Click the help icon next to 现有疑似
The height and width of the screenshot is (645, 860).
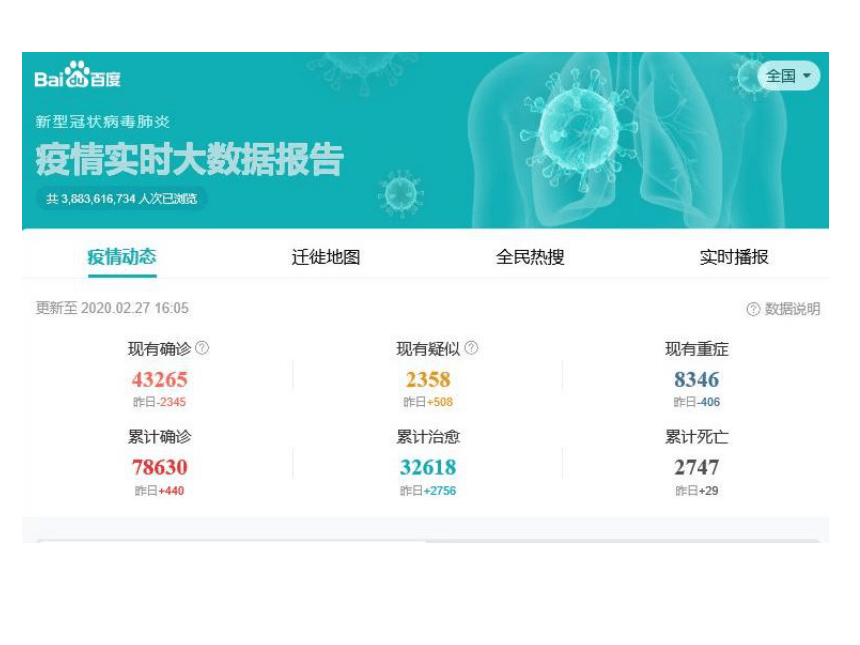[x=471, y=348]
